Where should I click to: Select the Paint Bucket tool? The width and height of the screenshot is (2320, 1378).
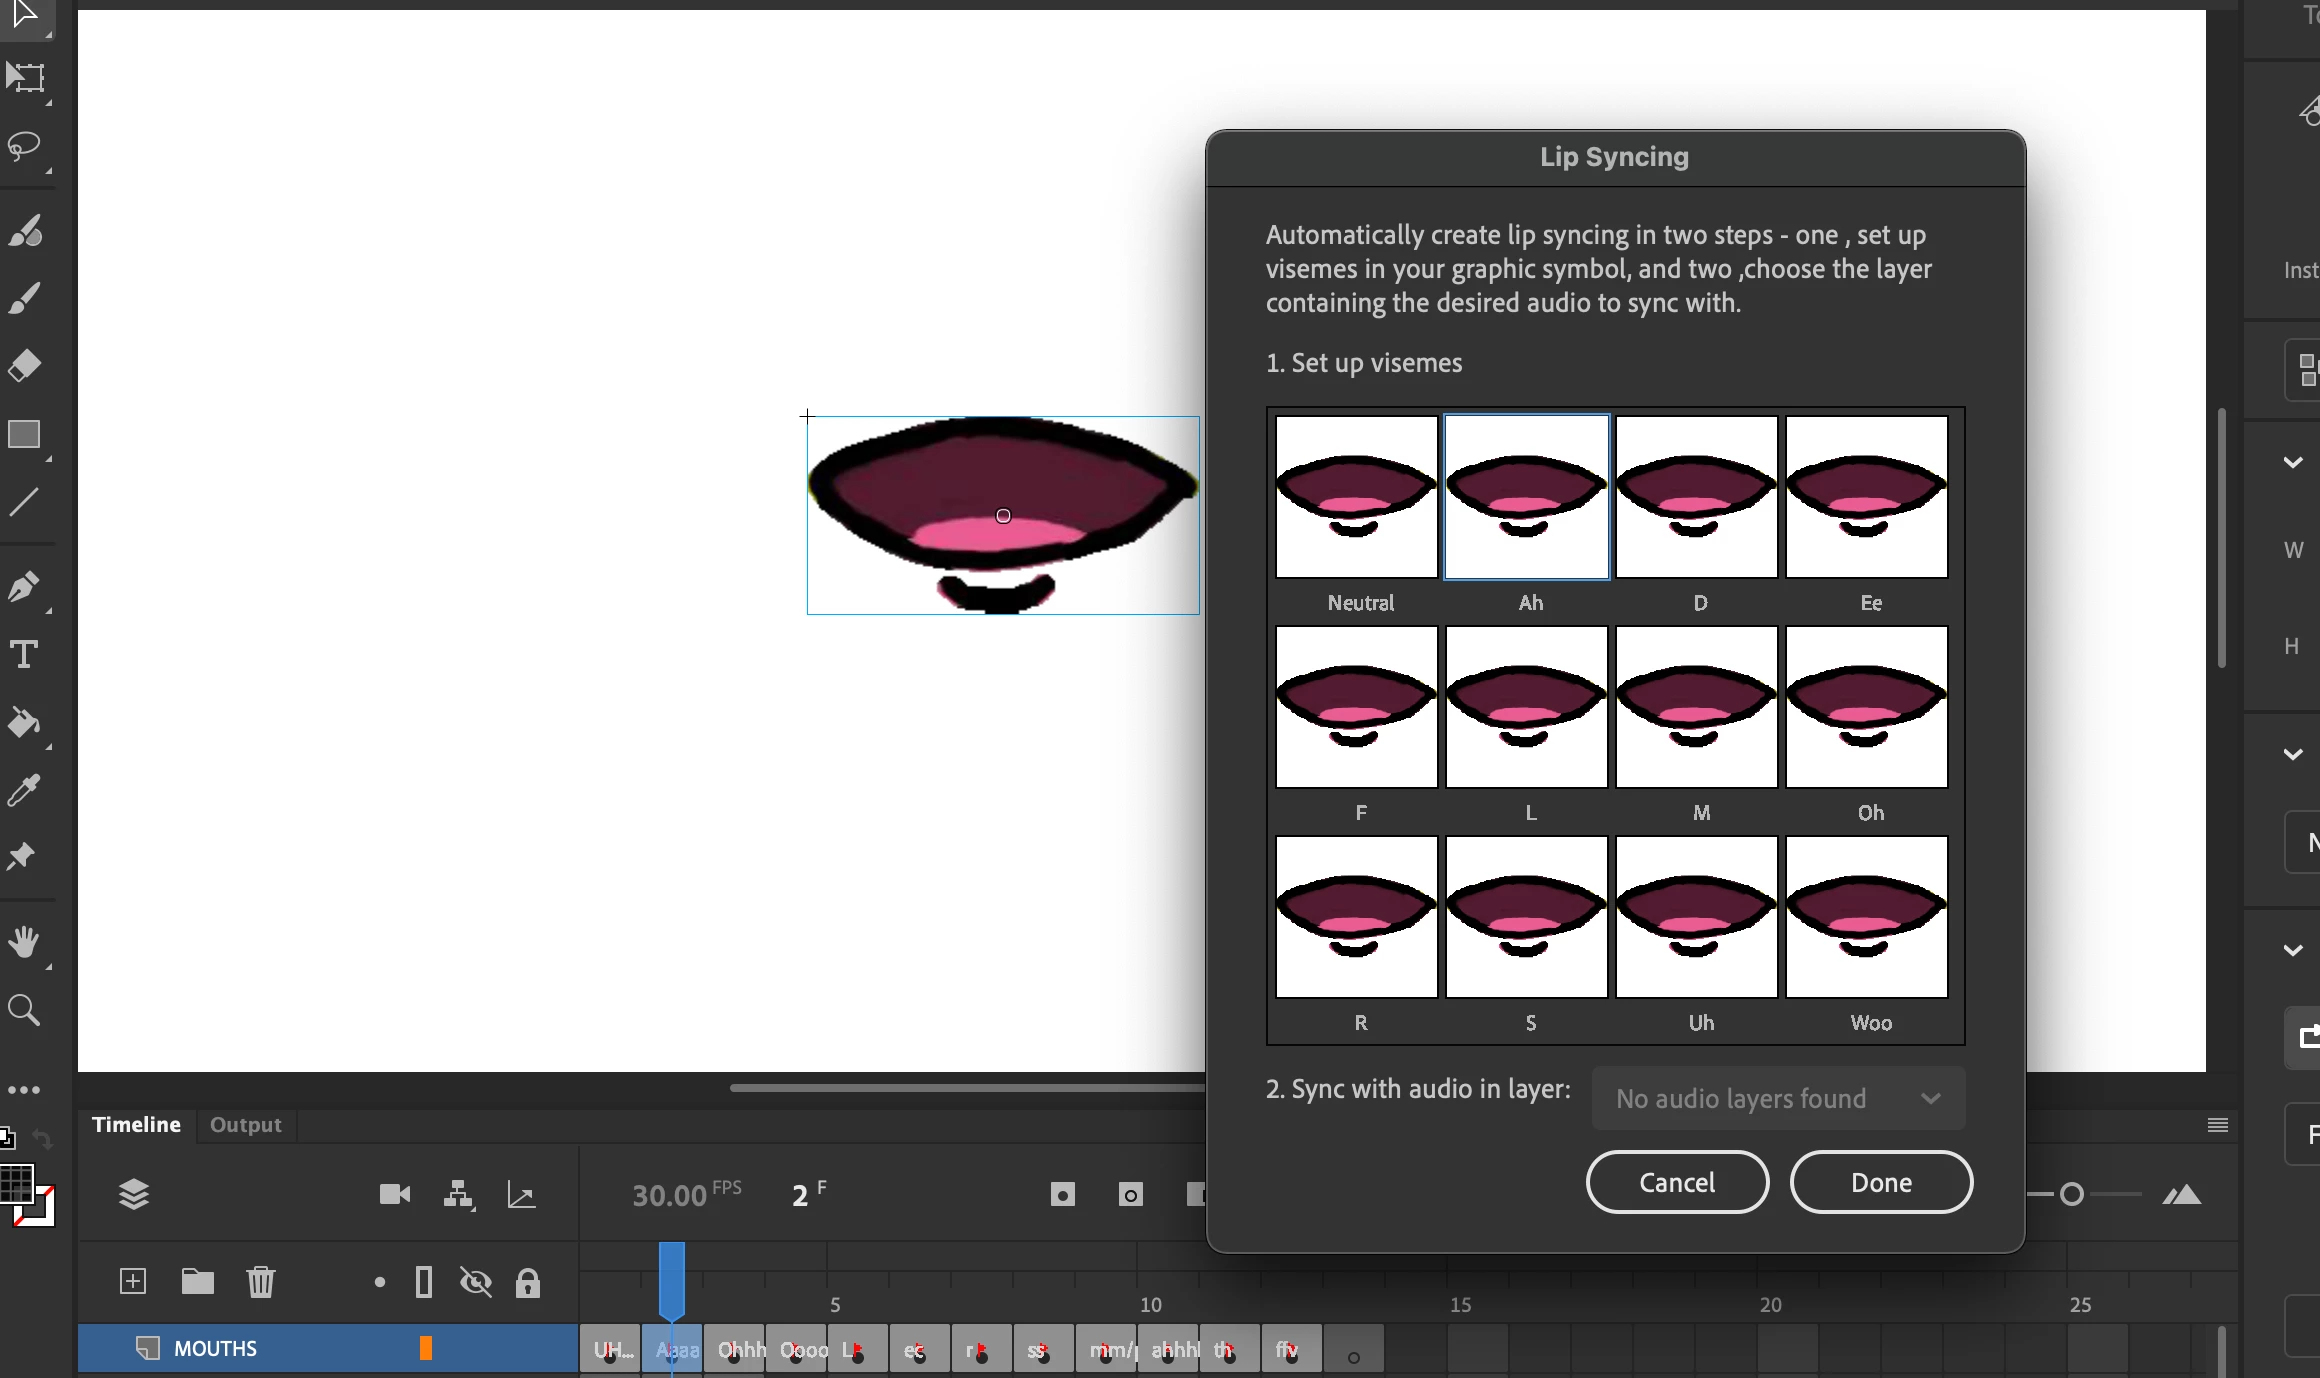24,722
